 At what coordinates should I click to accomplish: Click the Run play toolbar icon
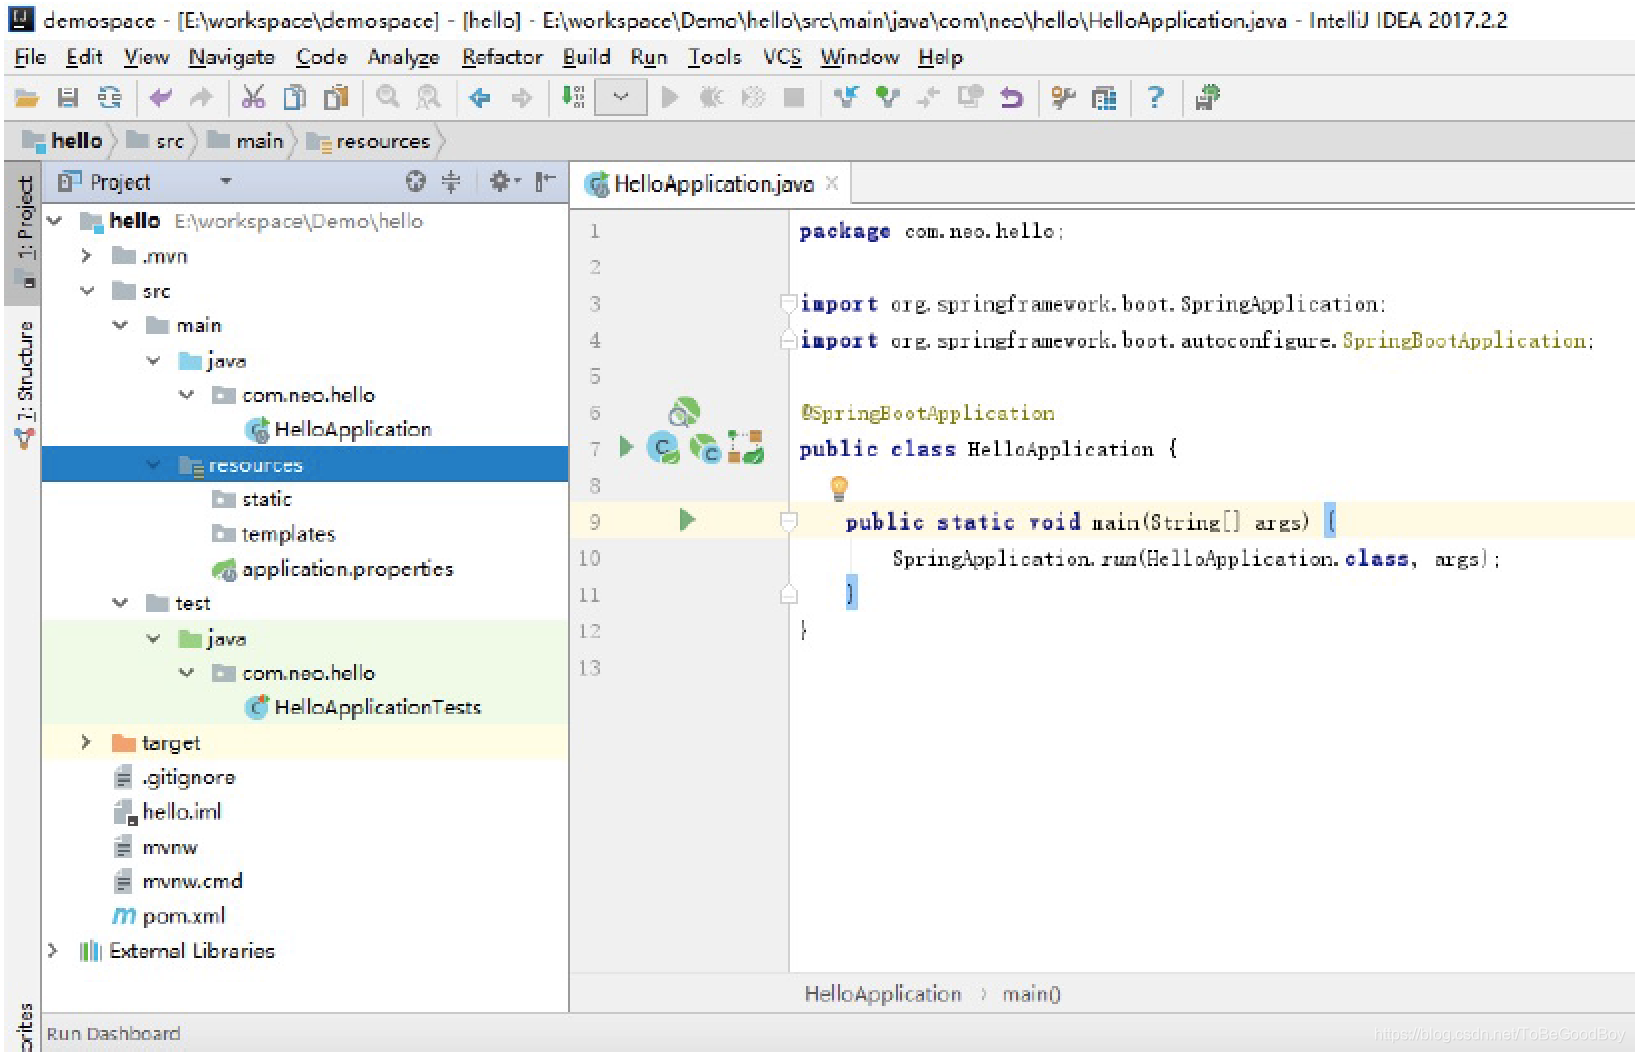tap(670, 98)
